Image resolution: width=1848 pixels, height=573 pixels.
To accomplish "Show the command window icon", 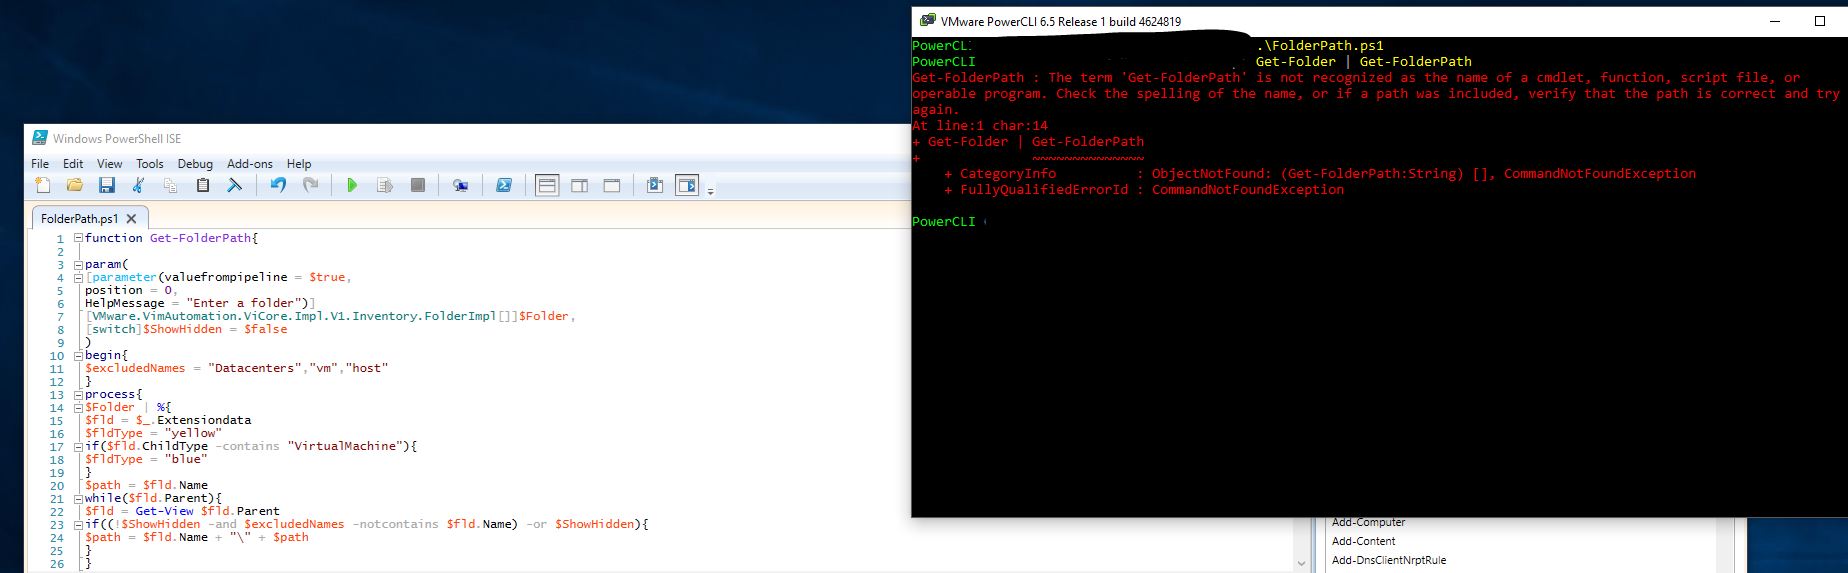I will click(x=655, y=185).
